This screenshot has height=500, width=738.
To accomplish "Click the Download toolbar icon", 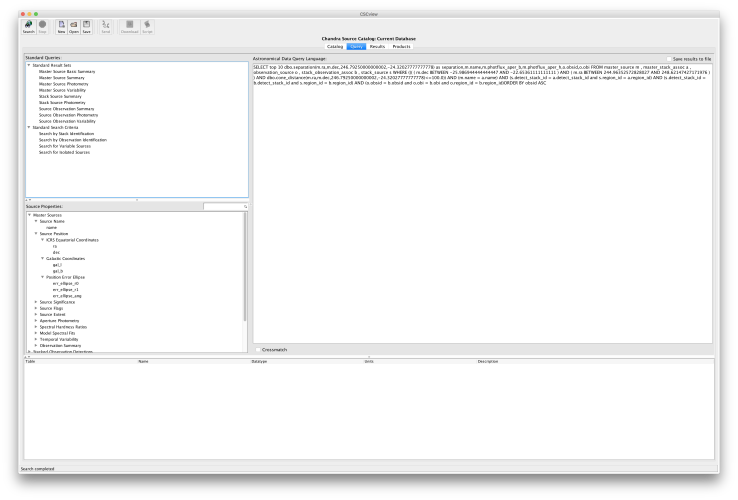I will click(x=129, y=25).
